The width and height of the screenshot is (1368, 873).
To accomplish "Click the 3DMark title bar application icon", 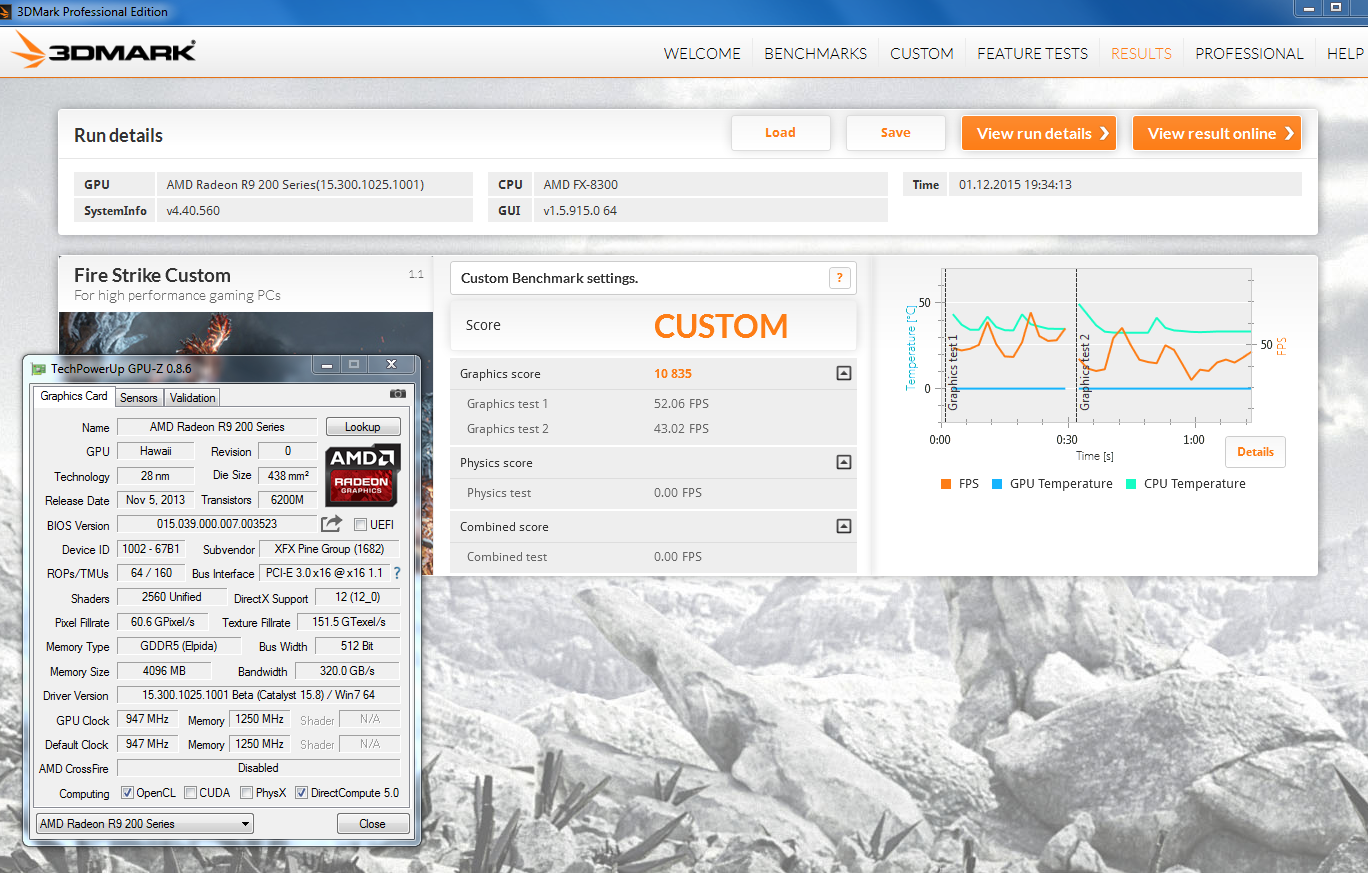I will [x=8, y=11].
